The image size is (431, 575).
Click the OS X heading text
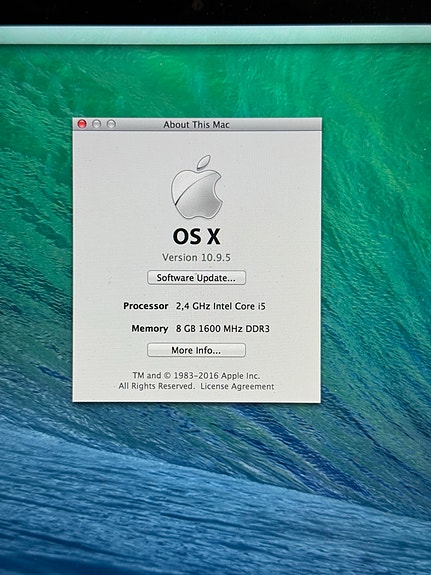pos(196,237)
